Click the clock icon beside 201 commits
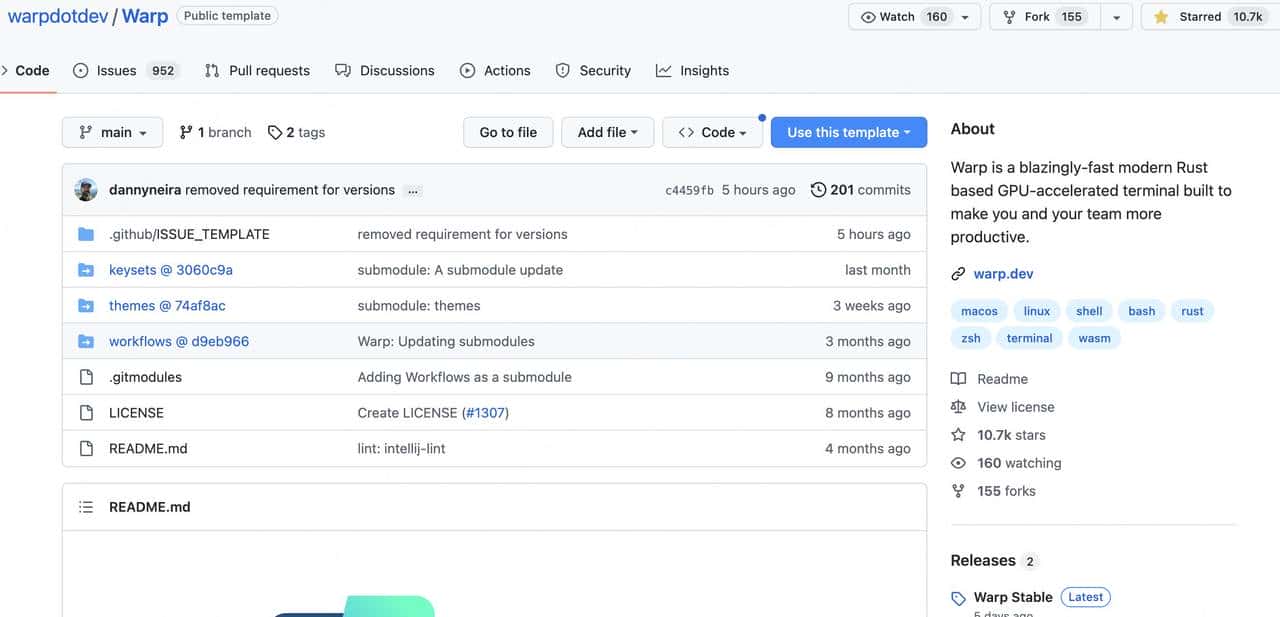 click(x=818, y=190)
